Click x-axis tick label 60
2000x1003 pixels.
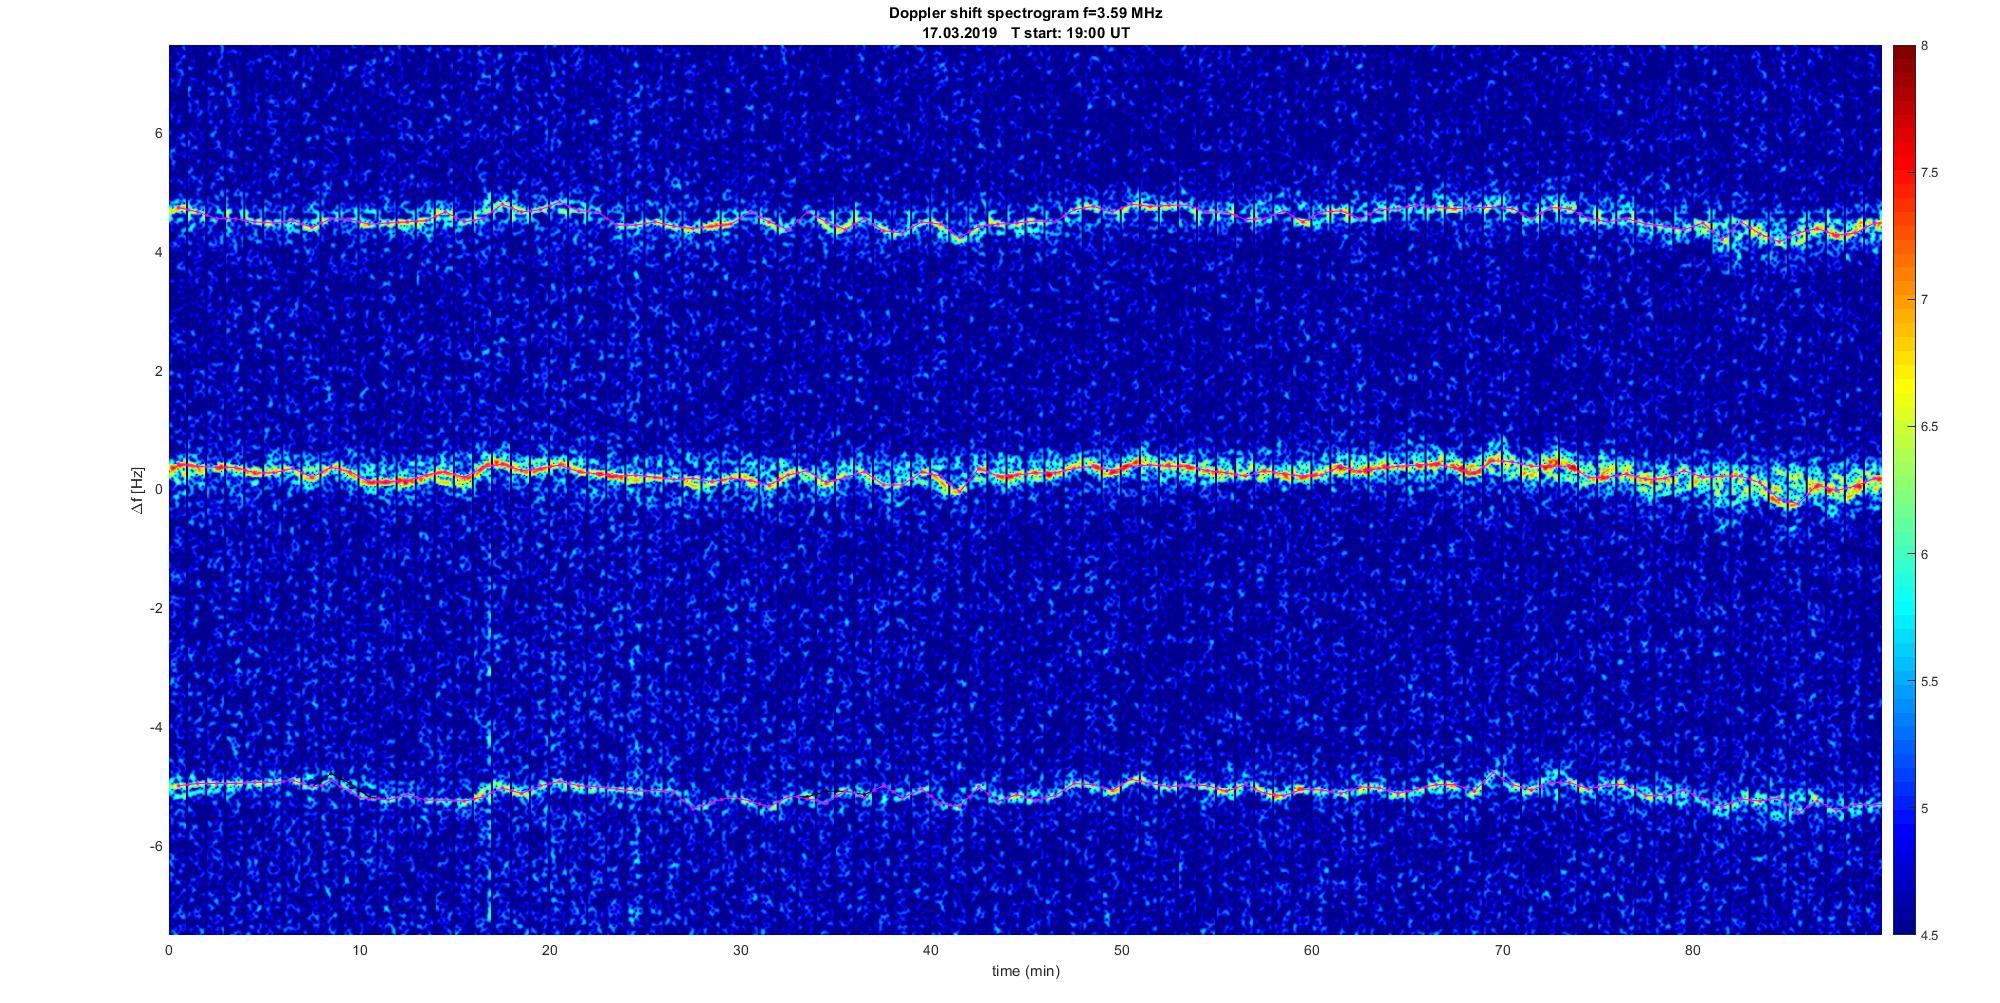pos(1311,950)
